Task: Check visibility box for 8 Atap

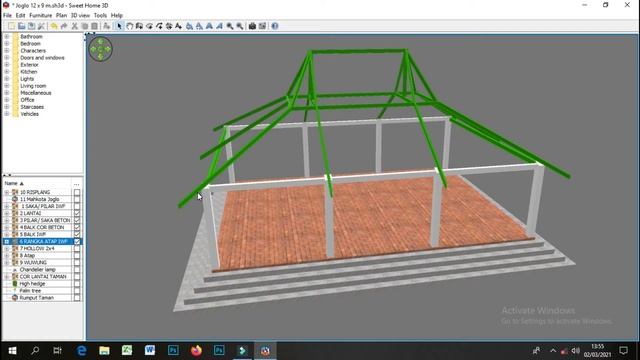Action: (x=77, y=256)
